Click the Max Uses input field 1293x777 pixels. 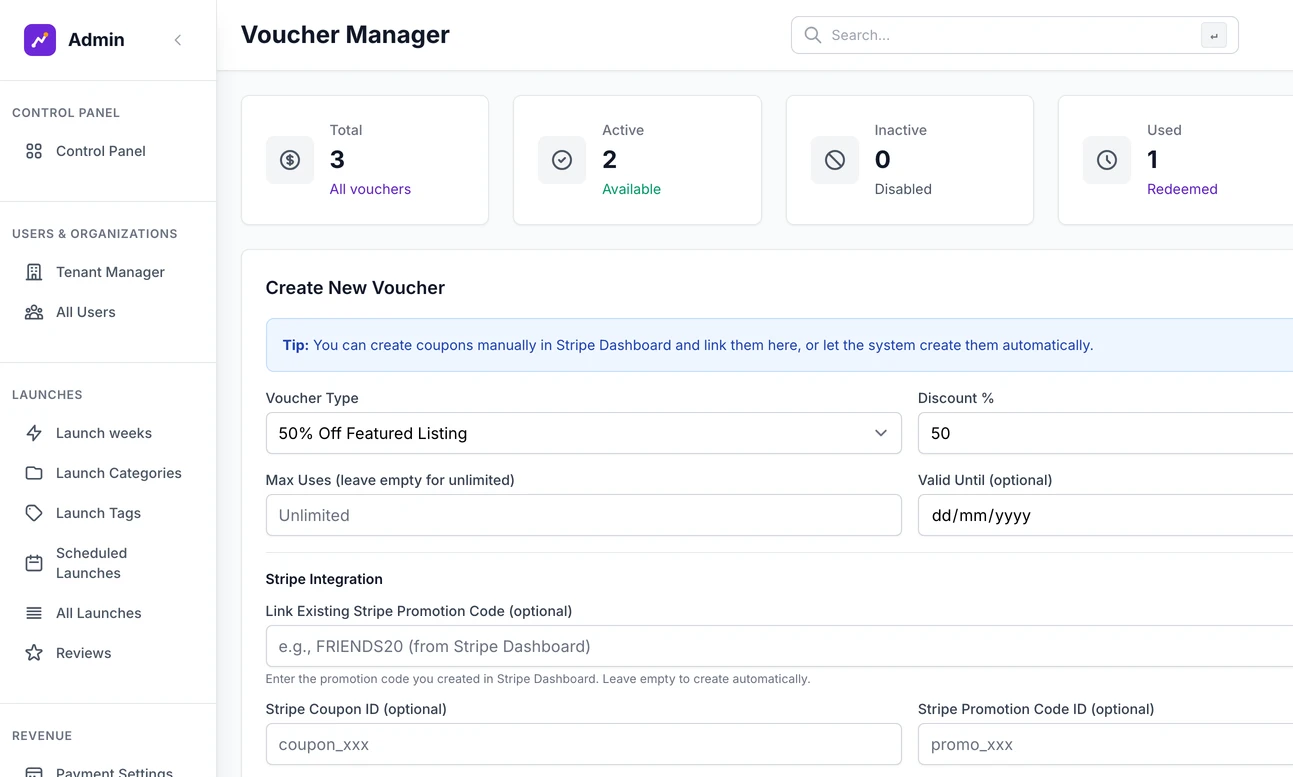(584, 515)
